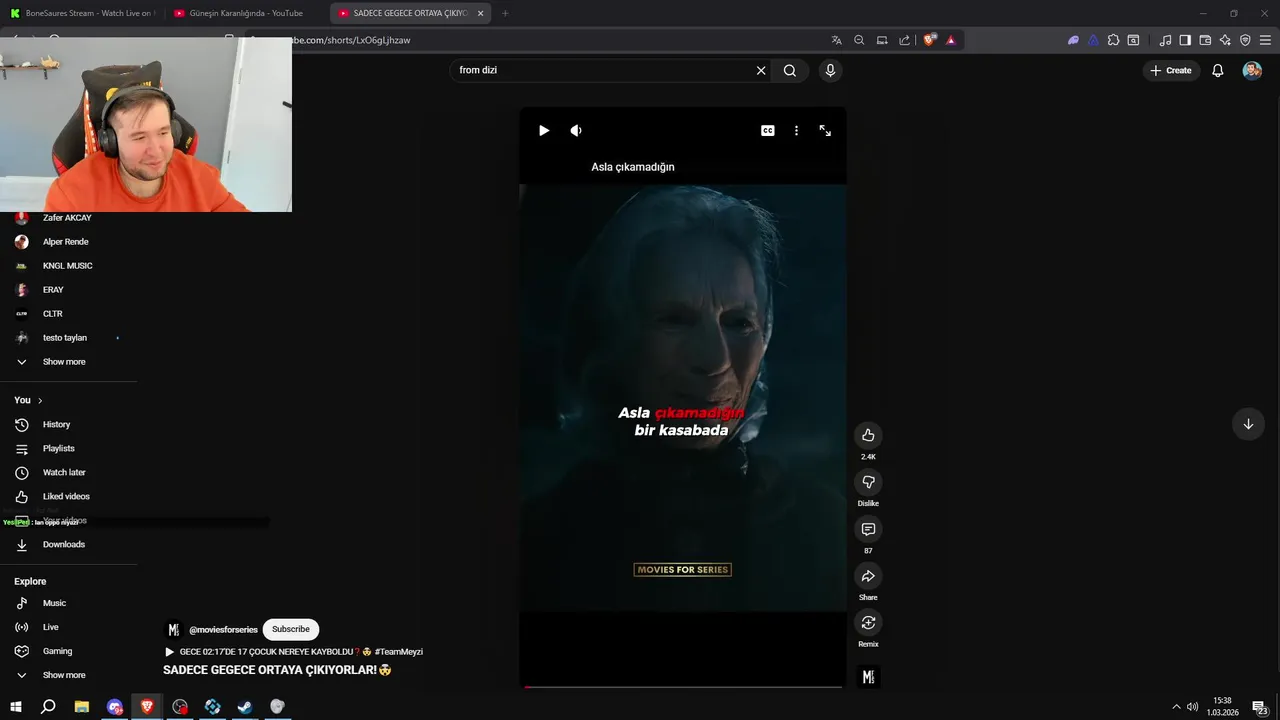Submit the YouTube search query

click(x=790, y=70)
